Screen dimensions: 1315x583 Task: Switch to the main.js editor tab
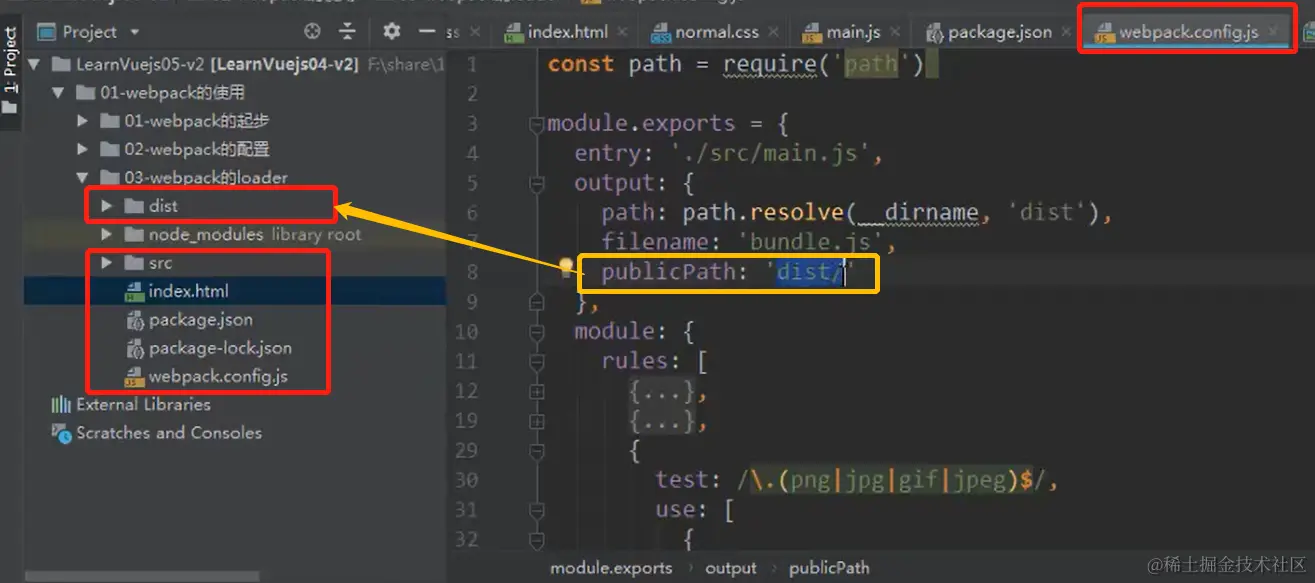852,32
